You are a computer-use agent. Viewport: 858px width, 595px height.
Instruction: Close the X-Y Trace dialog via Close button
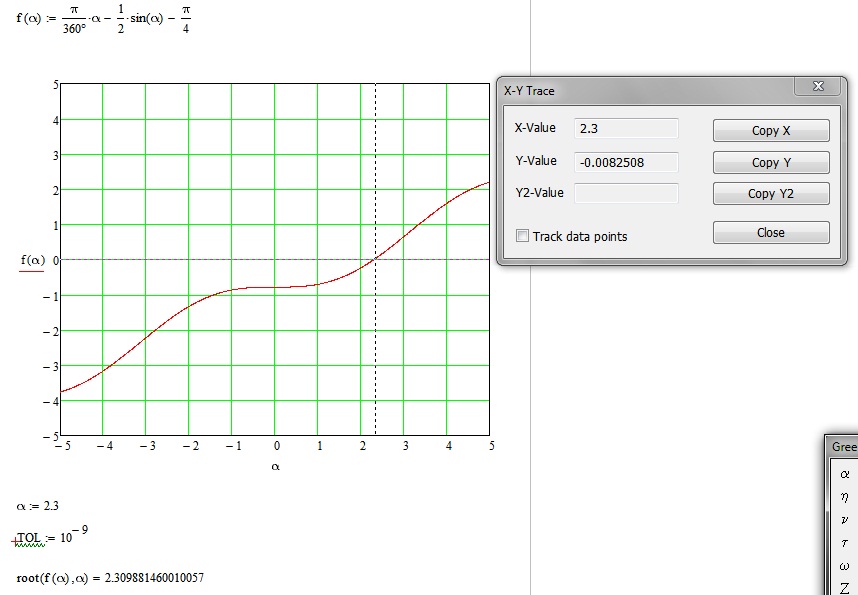(x=770, y=232)
